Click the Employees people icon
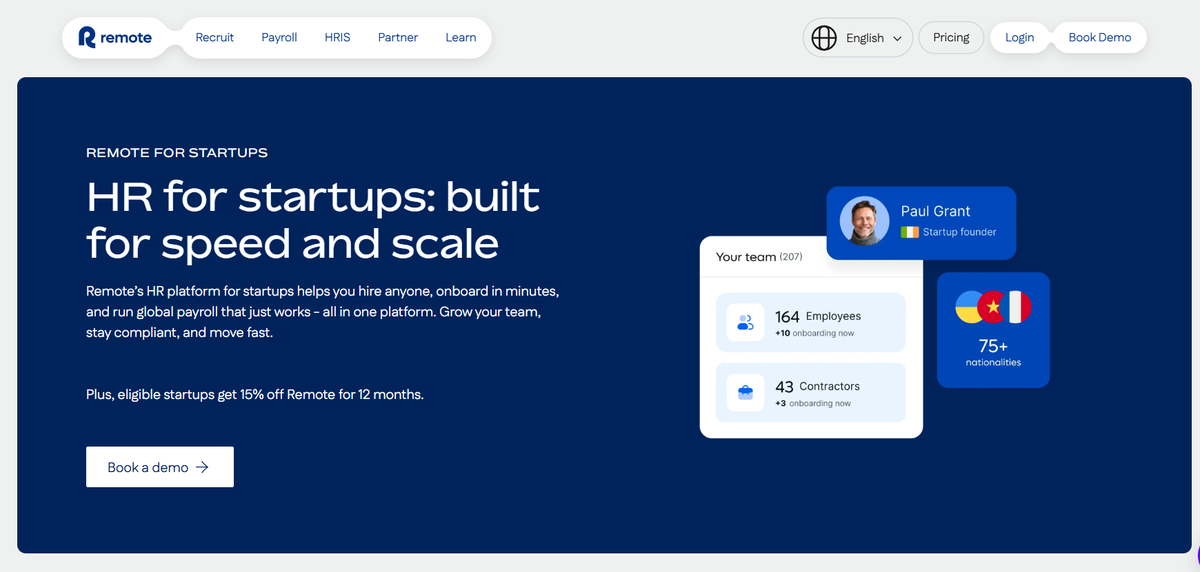Image resolution: width=1200 pixels, height=572 pixels. tap(745, 323)
